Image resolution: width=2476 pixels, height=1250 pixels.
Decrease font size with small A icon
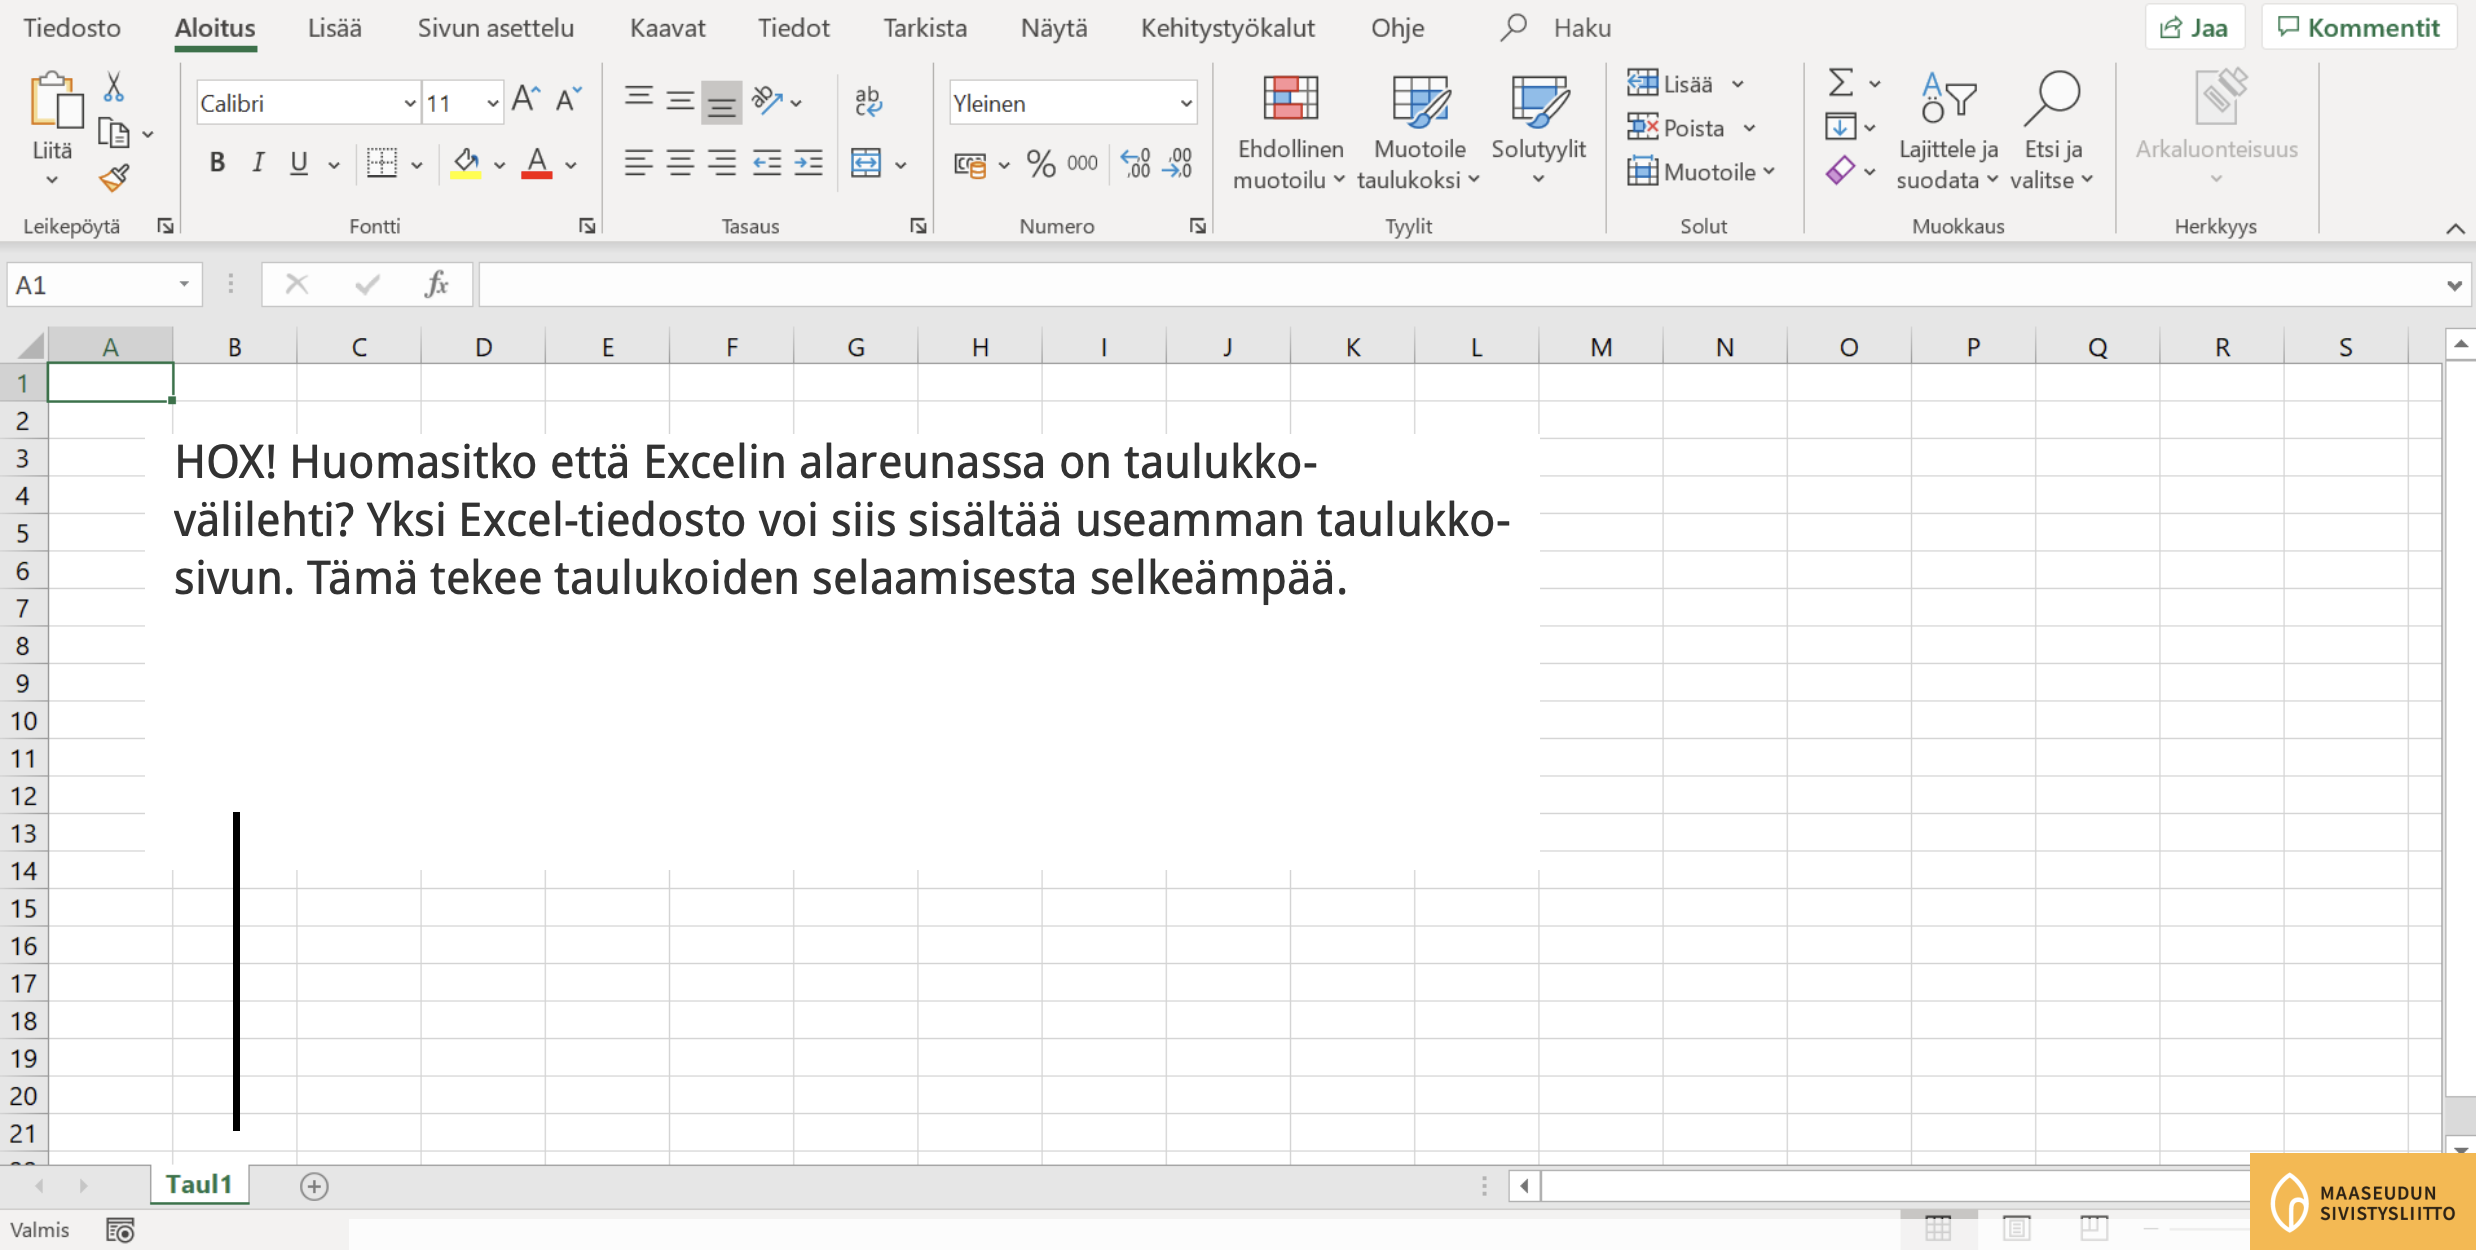pyautogui.click(x=568, y=99)
